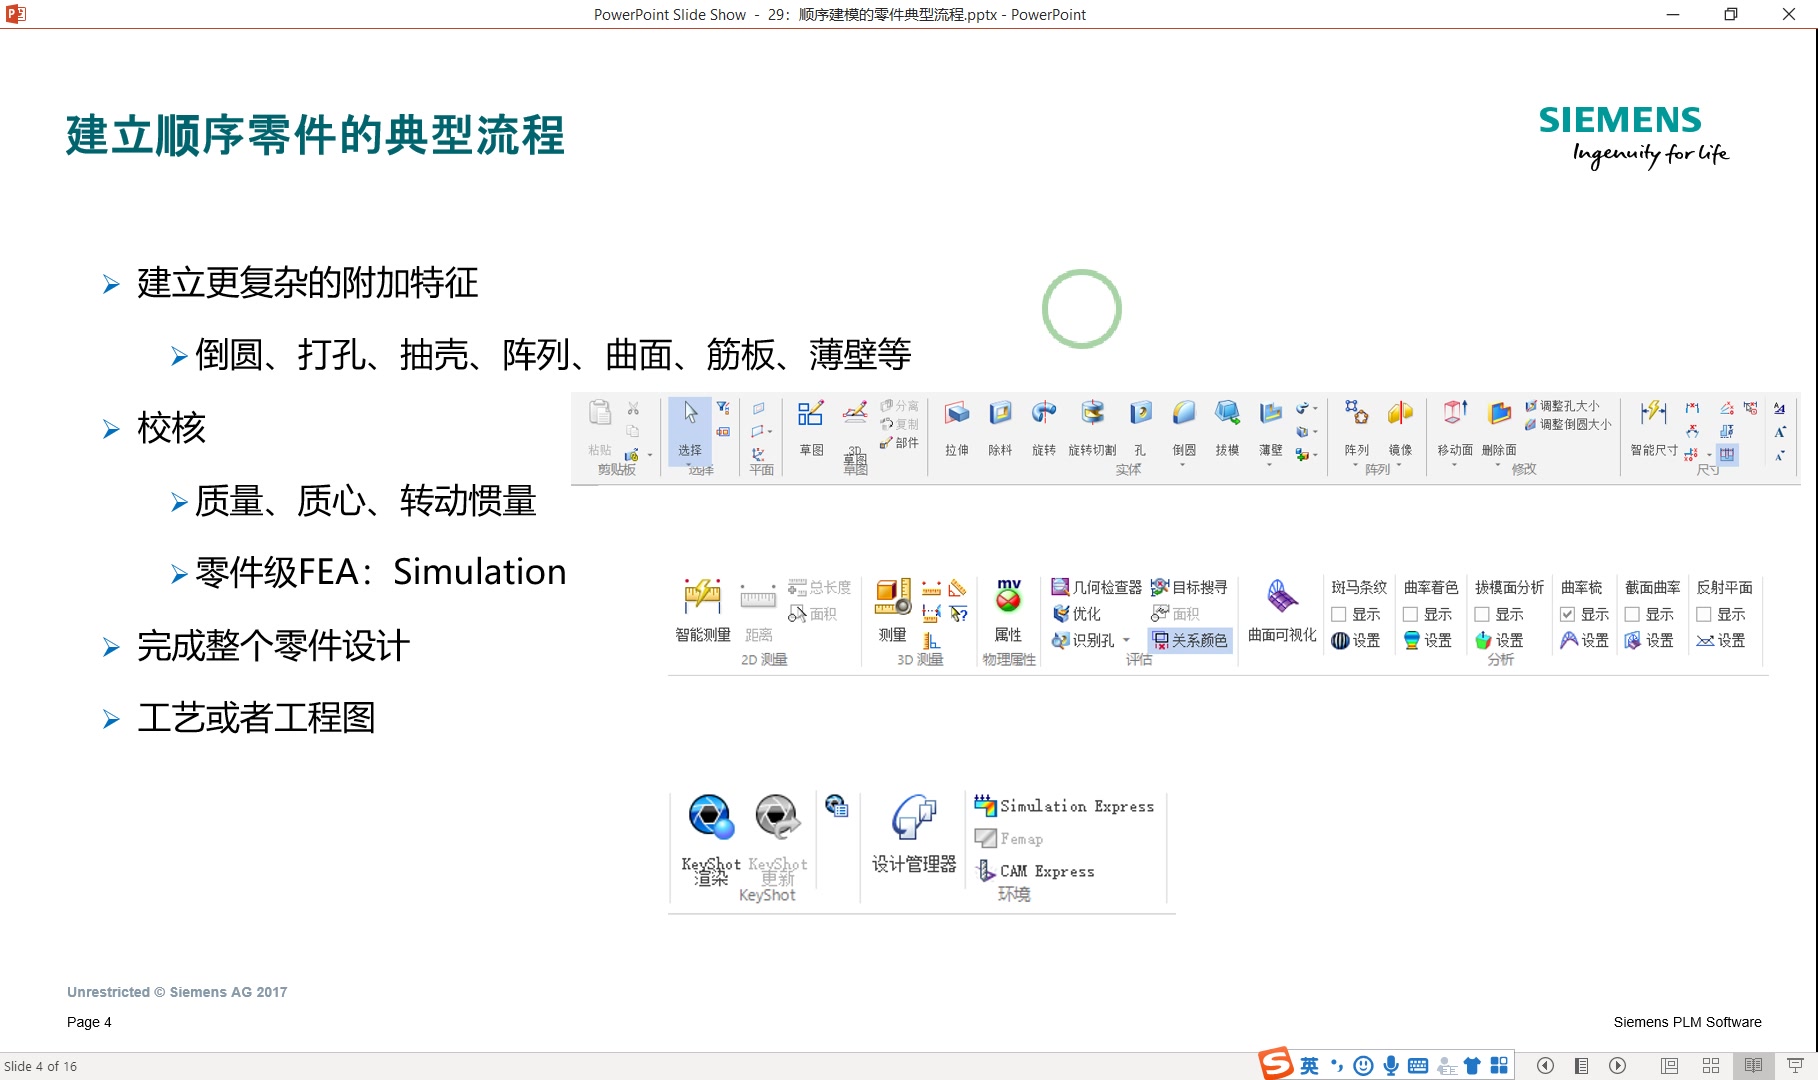Start Slide Show view from status bar
This screenshot has height=1080, width=1818.
[x=1795, y=1066]
